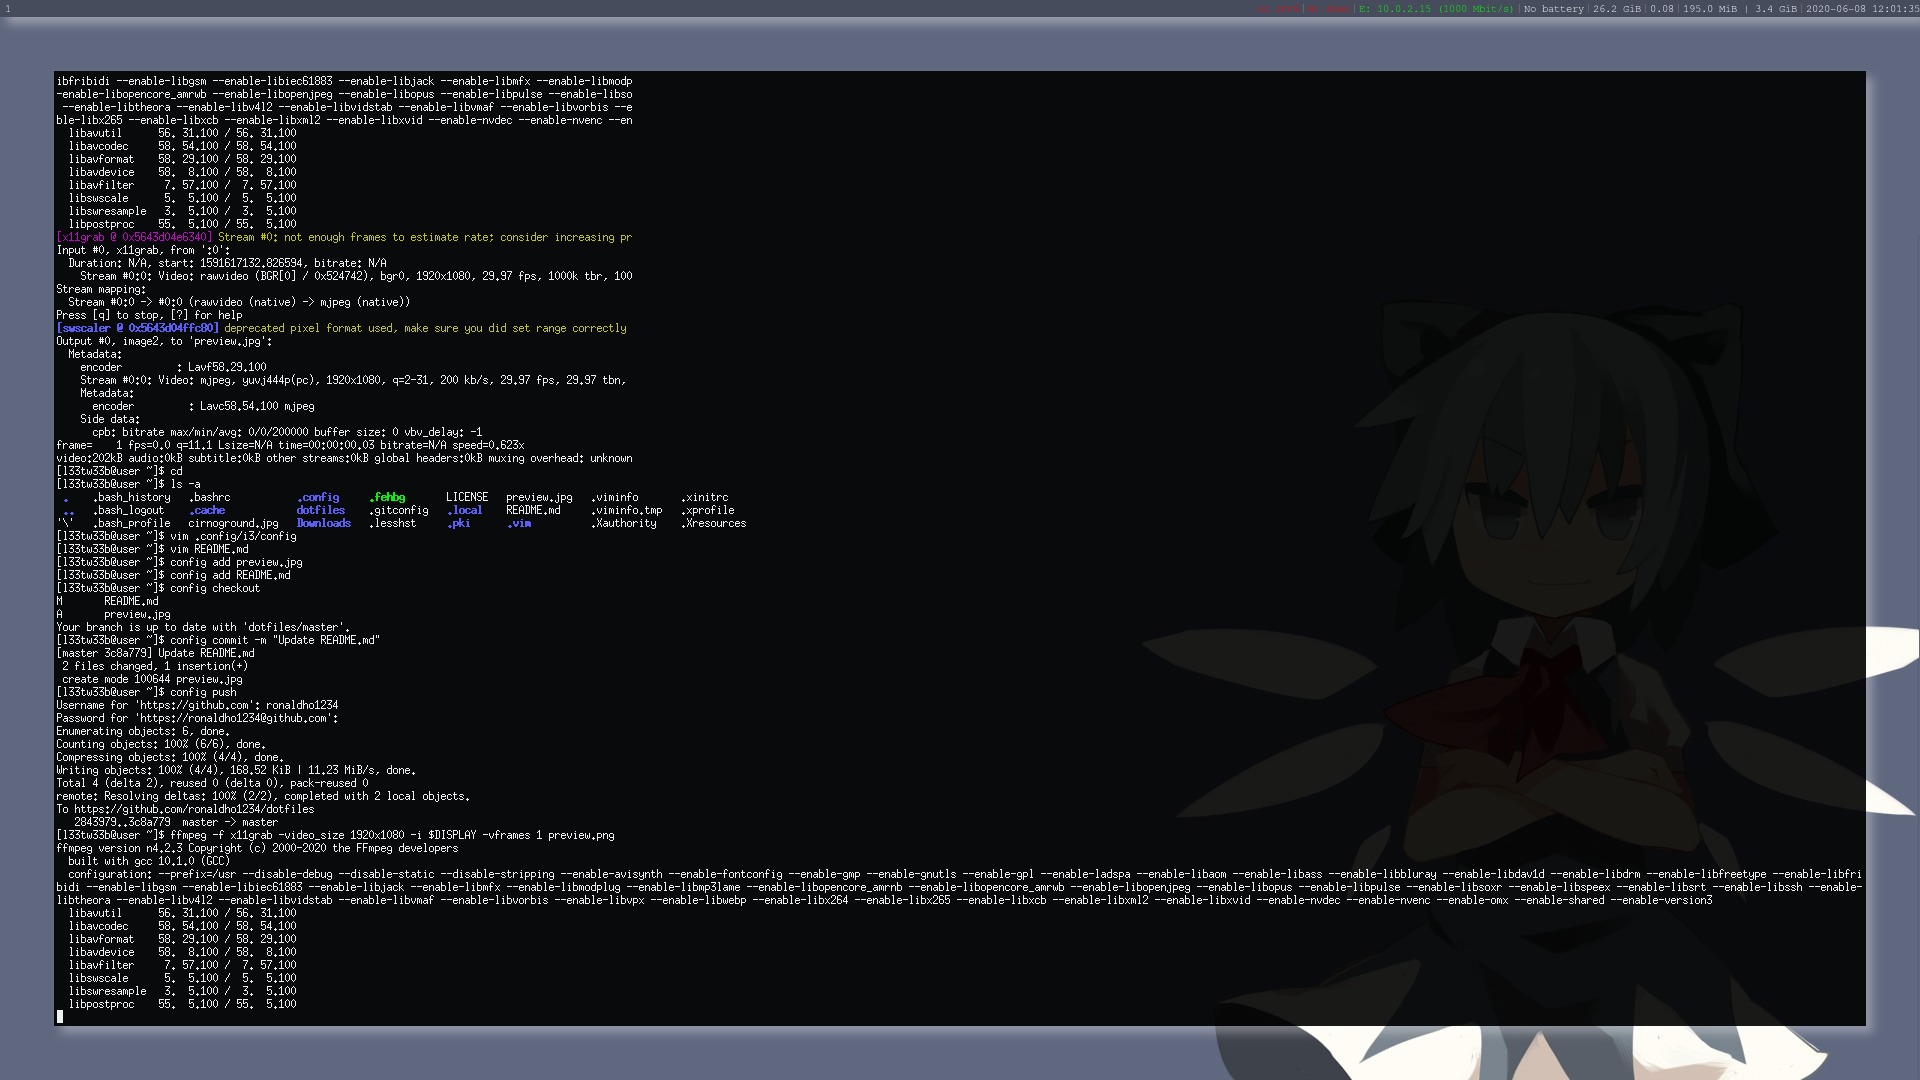
Task: Click the 'cirnoground.jpg' file in listing
Action: click(x=233, y=523)
